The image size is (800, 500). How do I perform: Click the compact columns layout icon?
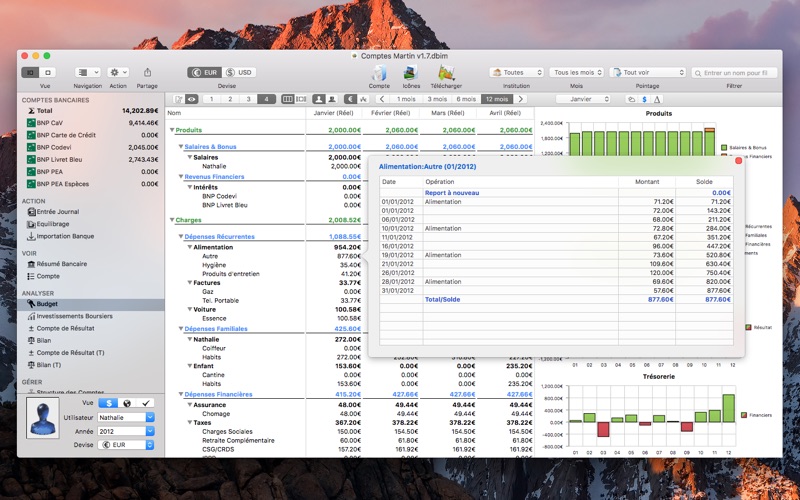[301, 99]
